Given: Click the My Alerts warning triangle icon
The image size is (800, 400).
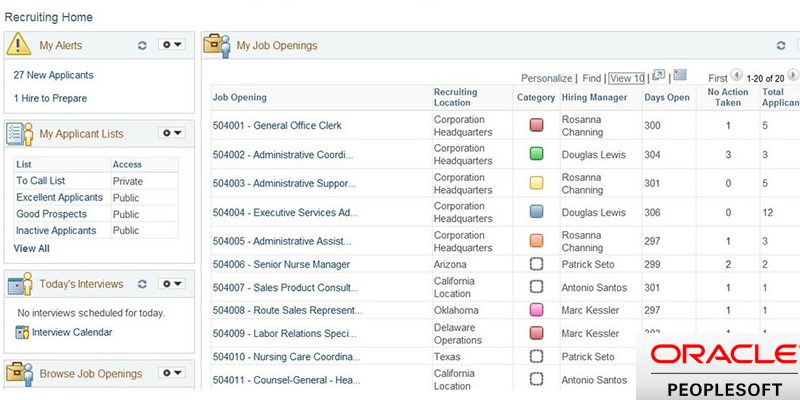Looking at the screenshot, I should (19, 44).
